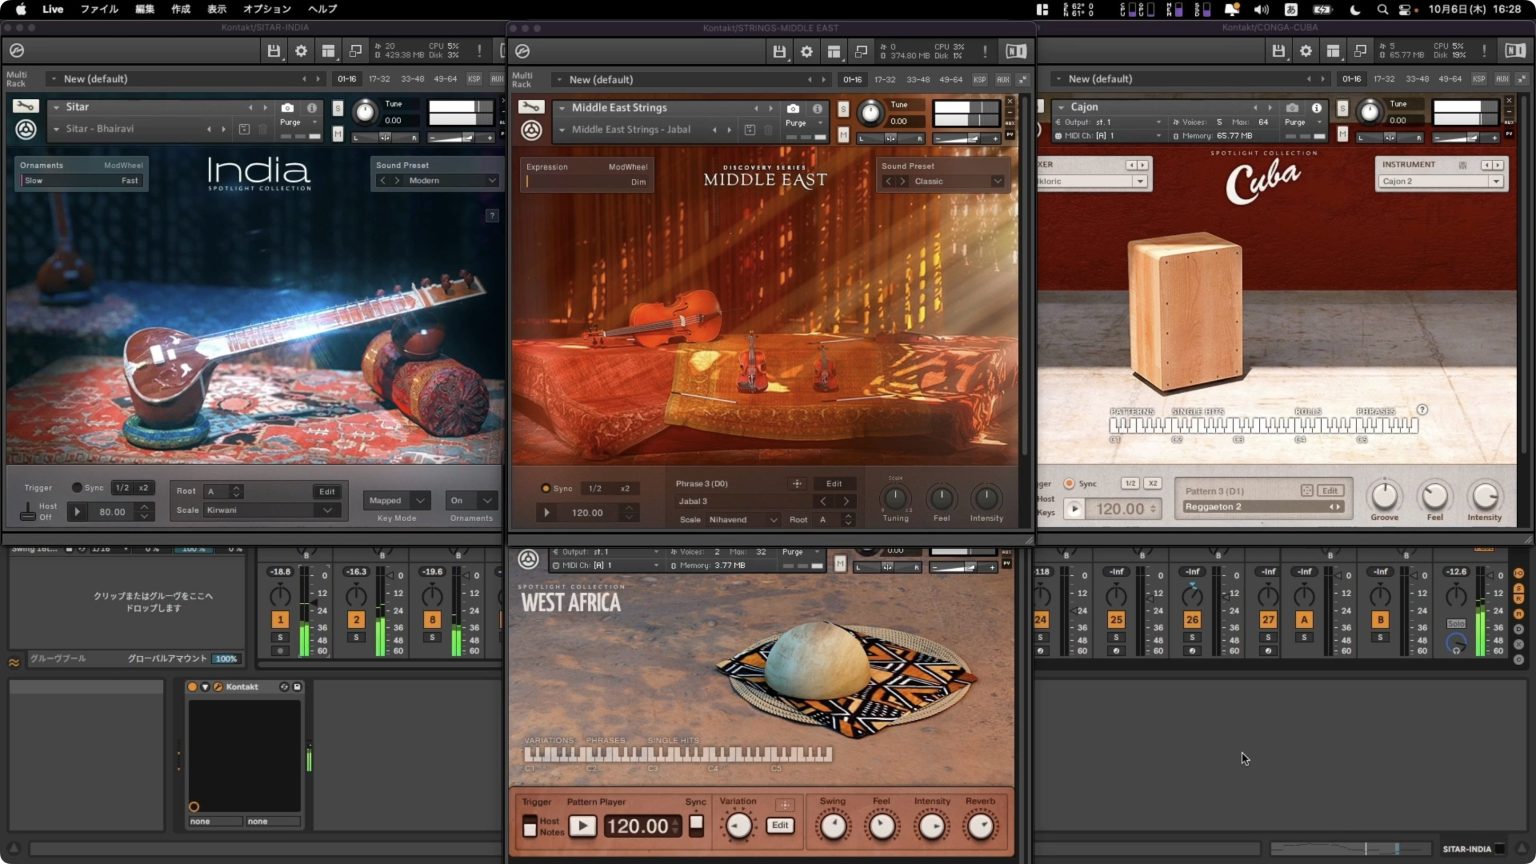Solo the Sitar instrument with the S button
Image resolution: width=1536 pixels, height=864 pixels.
click(x=338, y=108)
